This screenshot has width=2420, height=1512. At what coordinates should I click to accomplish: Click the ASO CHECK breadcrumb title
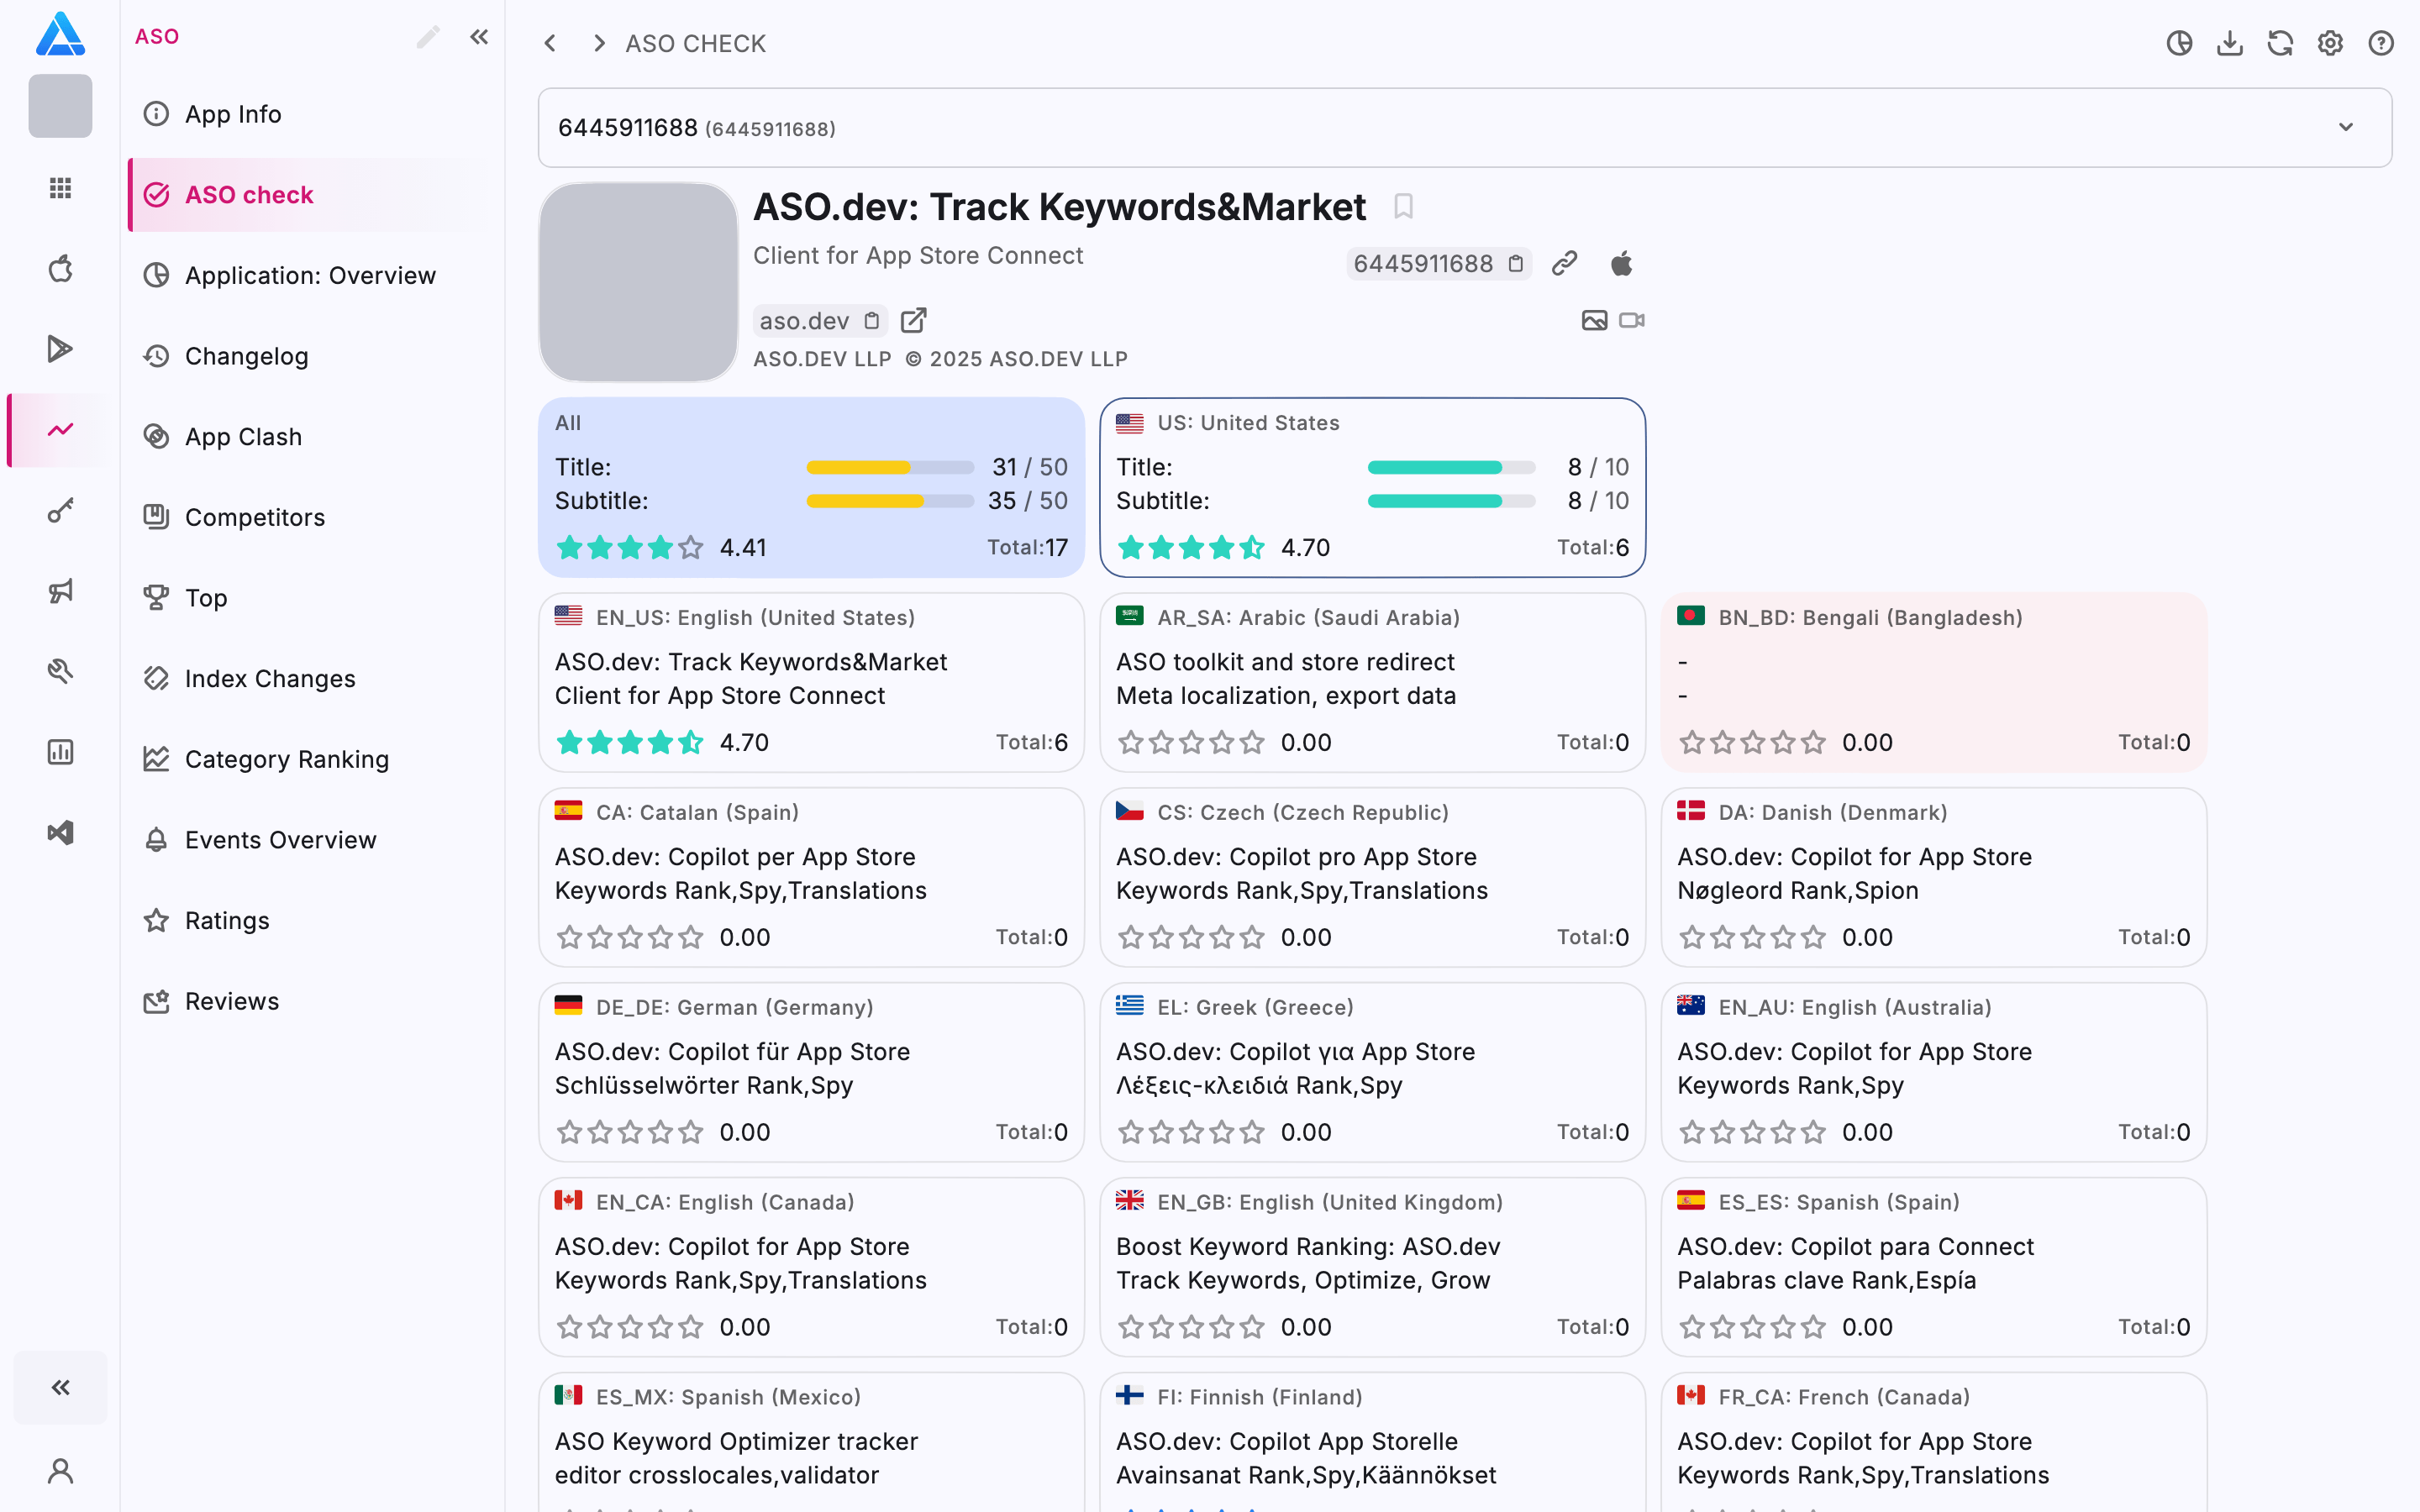pyautogui.click(x=696, y=43)
